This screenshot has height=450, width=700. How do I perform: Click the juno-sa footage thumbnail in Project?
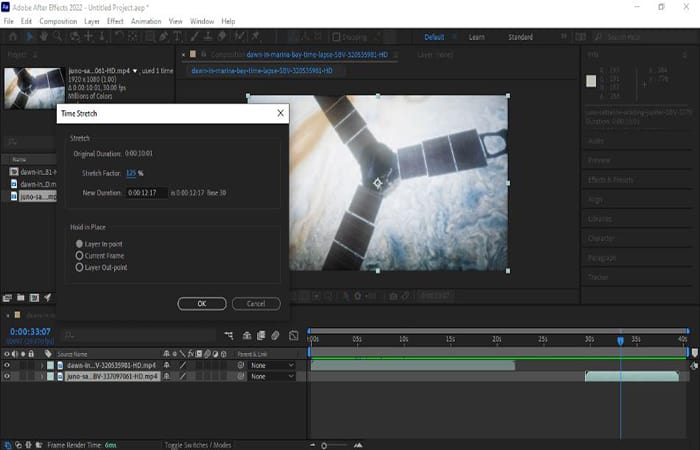coord(34,88)
